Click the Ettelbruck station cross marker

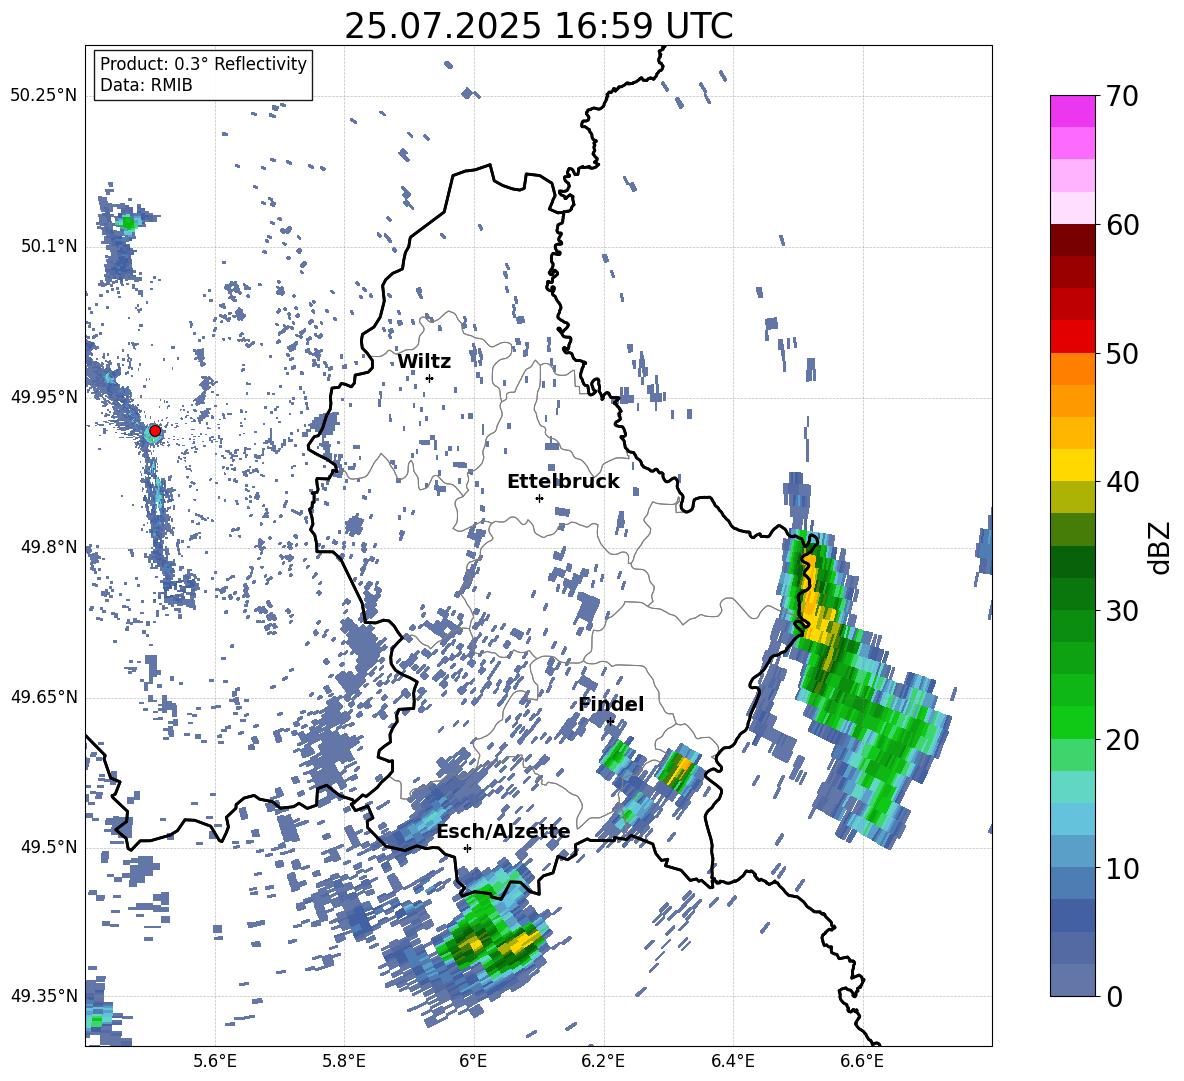coord(539,498)
